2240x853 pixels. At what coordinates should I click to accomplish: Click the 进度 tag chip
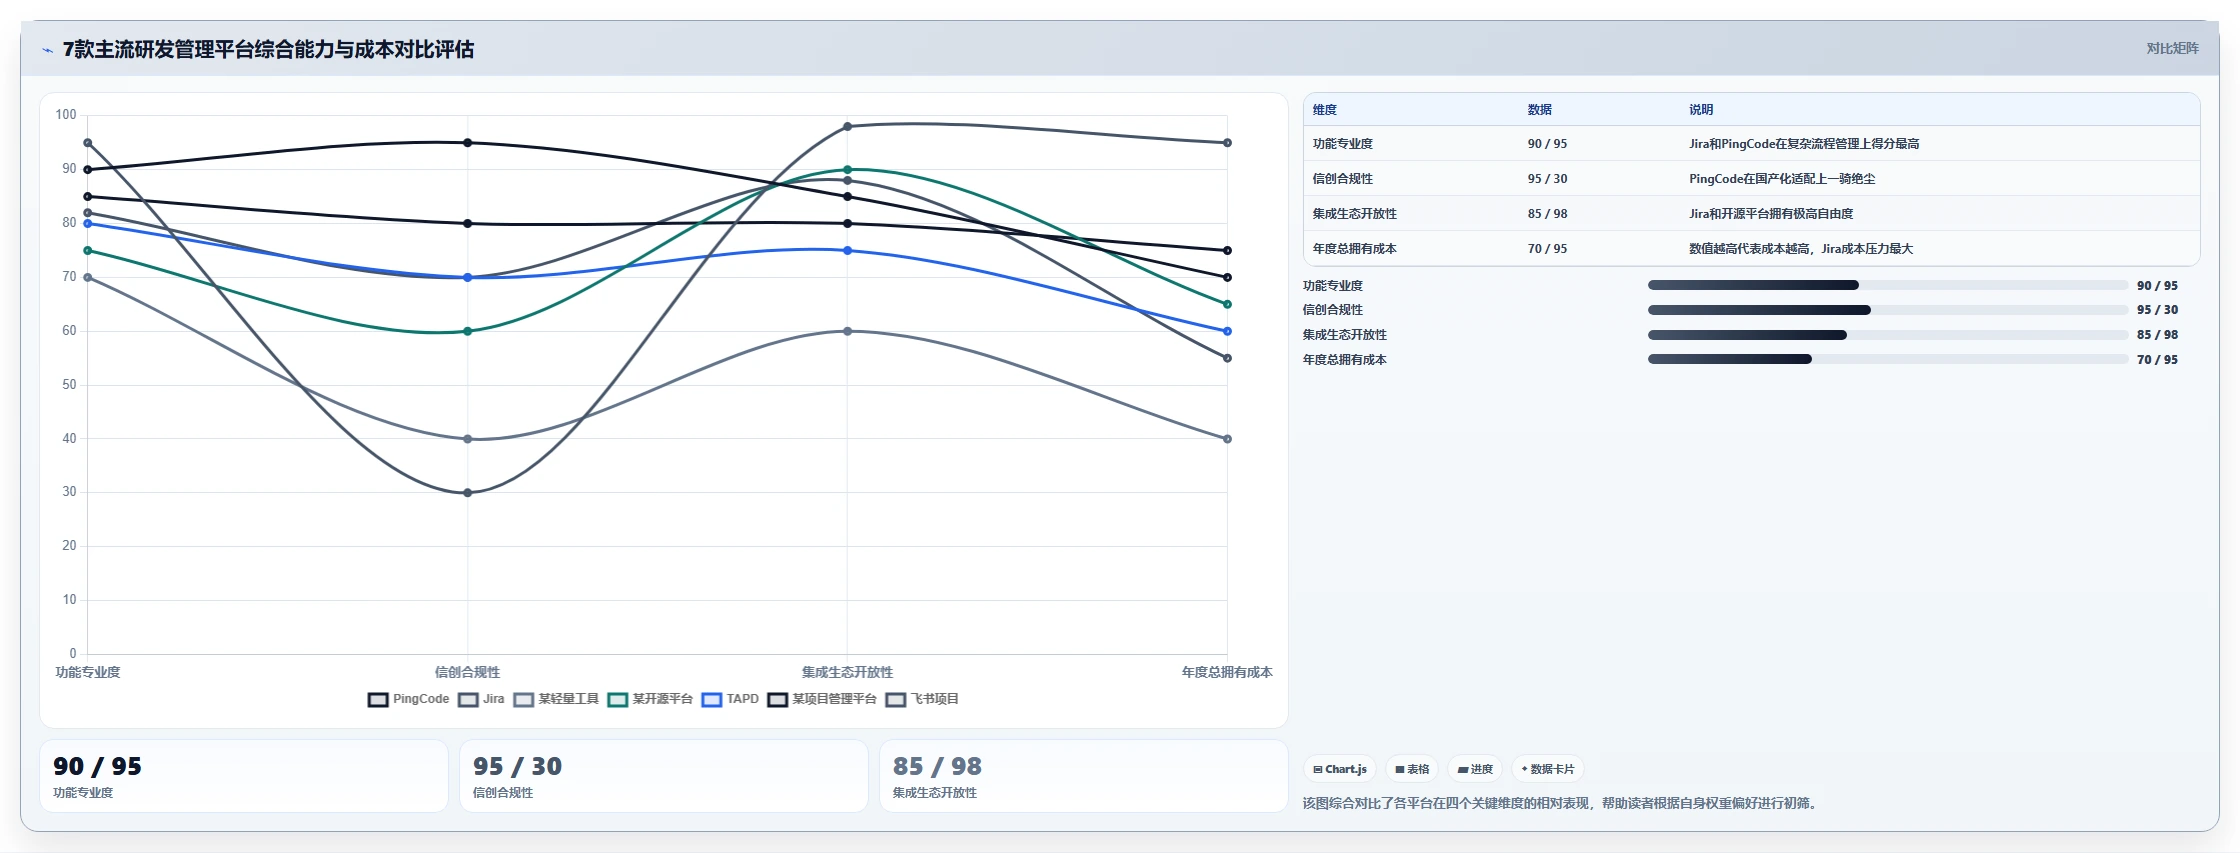pos(1475,769)
